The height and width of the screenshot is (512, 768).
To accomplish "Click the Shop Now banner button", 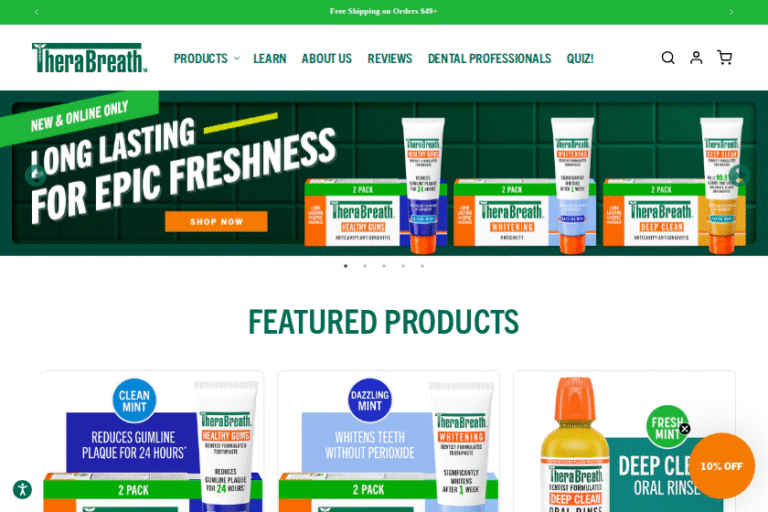I will point(216,221).
